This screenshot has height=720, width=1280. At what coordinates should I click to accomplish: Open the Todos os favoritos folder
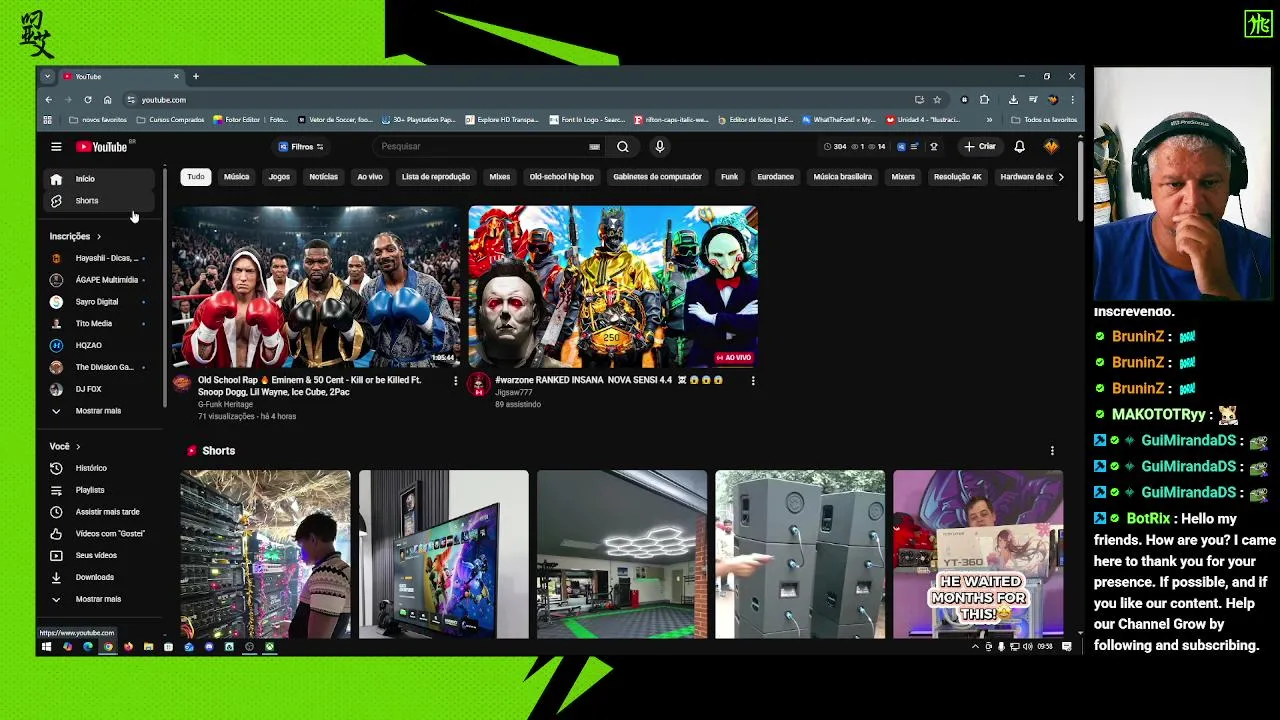[x=1044, y=120]
